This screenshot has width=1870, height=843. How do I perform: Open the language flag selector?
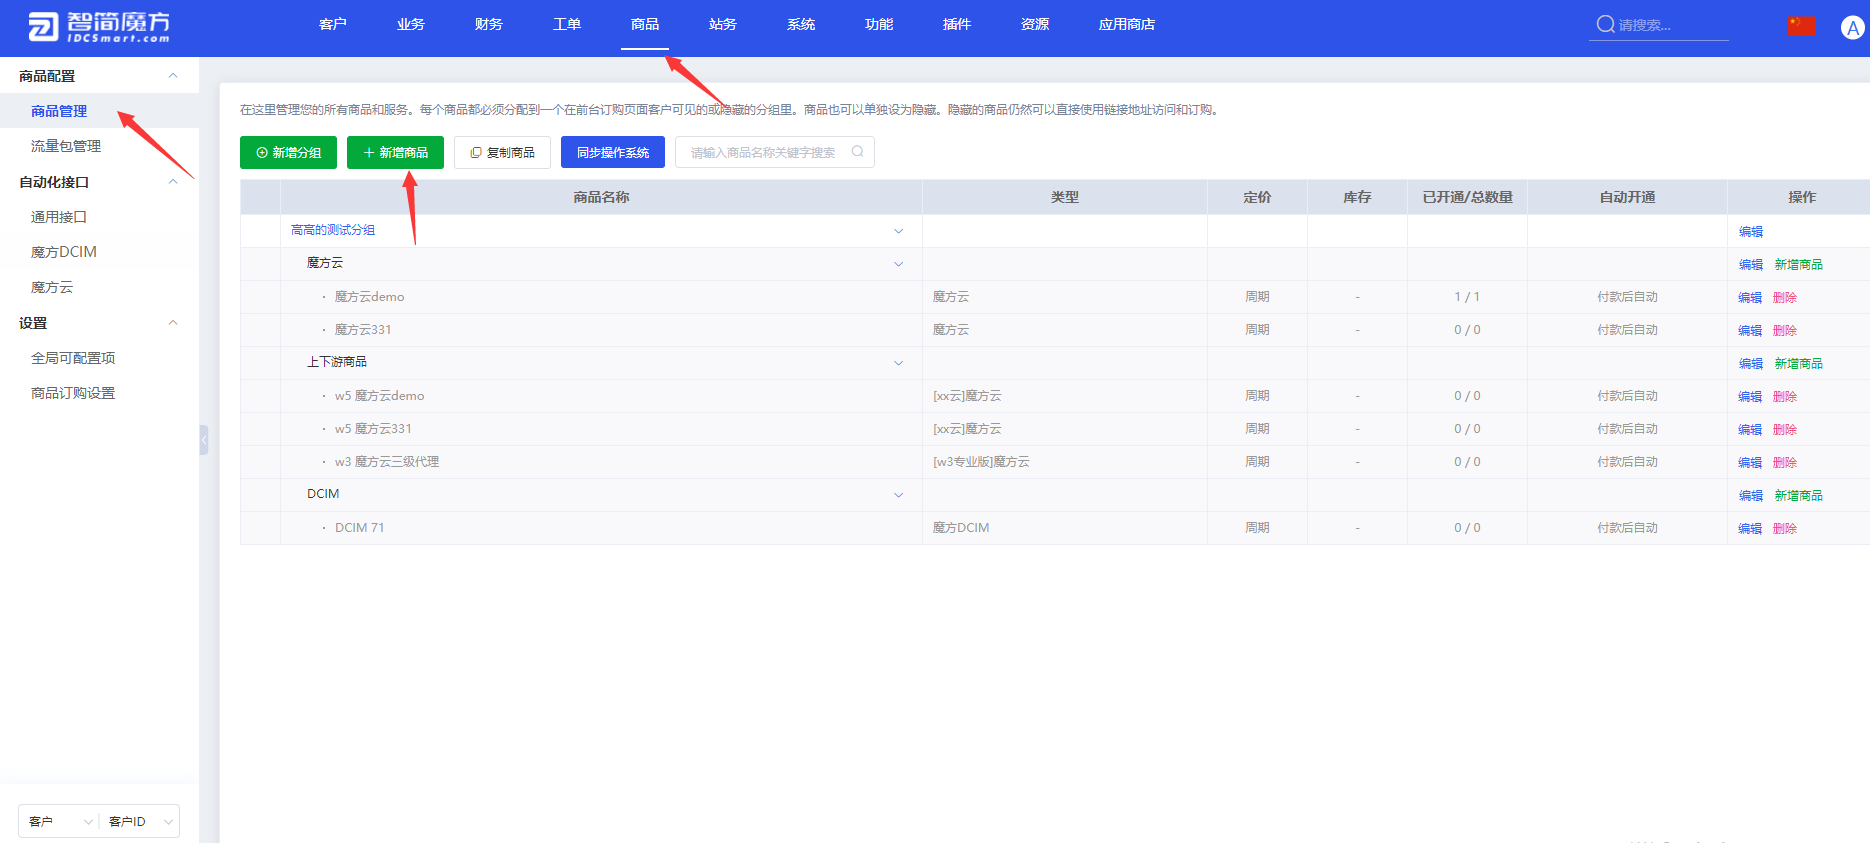point(1801,26)
